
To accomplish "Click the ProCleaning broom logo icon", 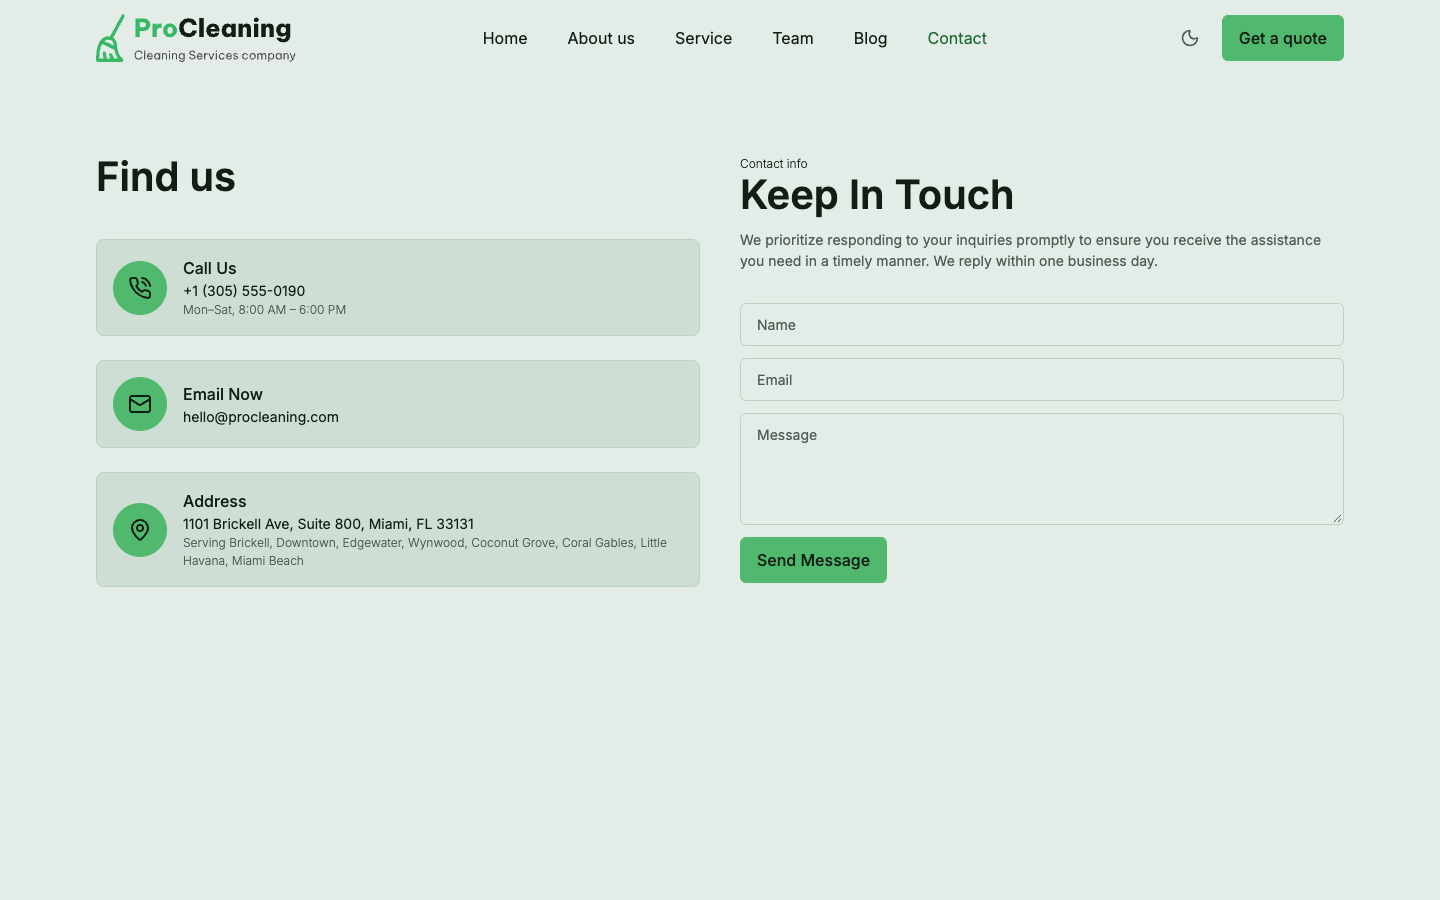I will [x=110, y=38].
